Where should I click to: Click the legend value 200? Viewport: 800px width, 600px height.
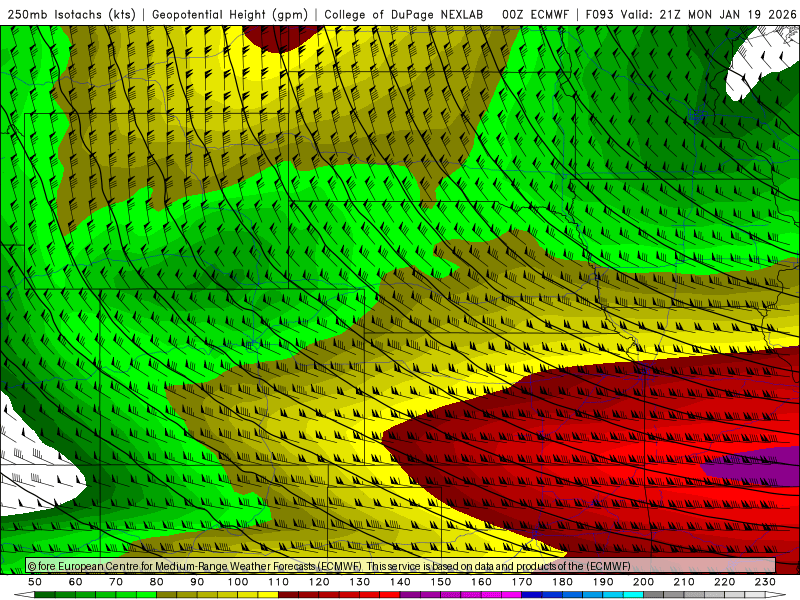click(x=643, y=582)
